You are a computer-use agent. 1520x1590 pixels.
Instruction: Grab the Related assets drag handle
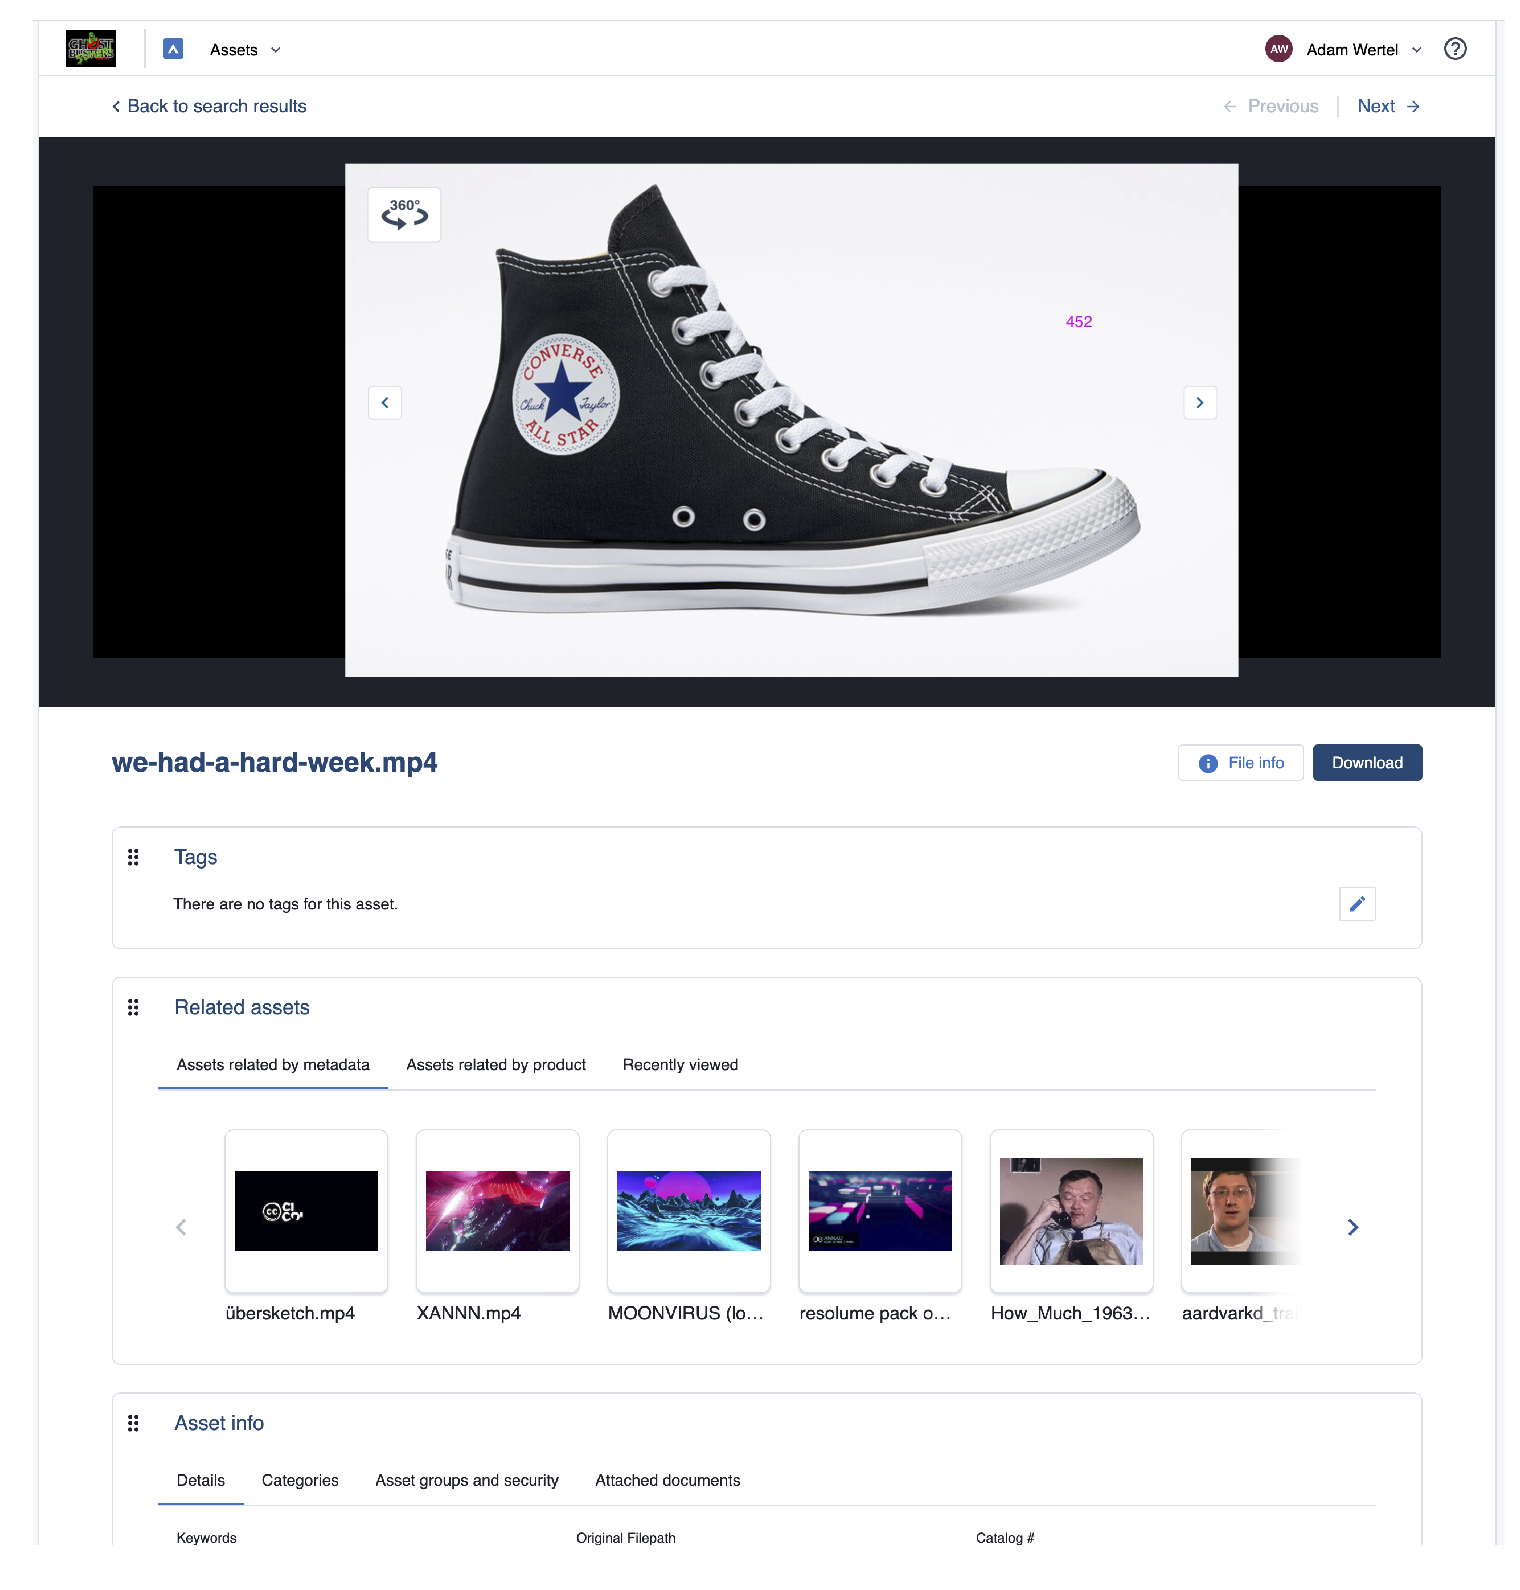133,1007
